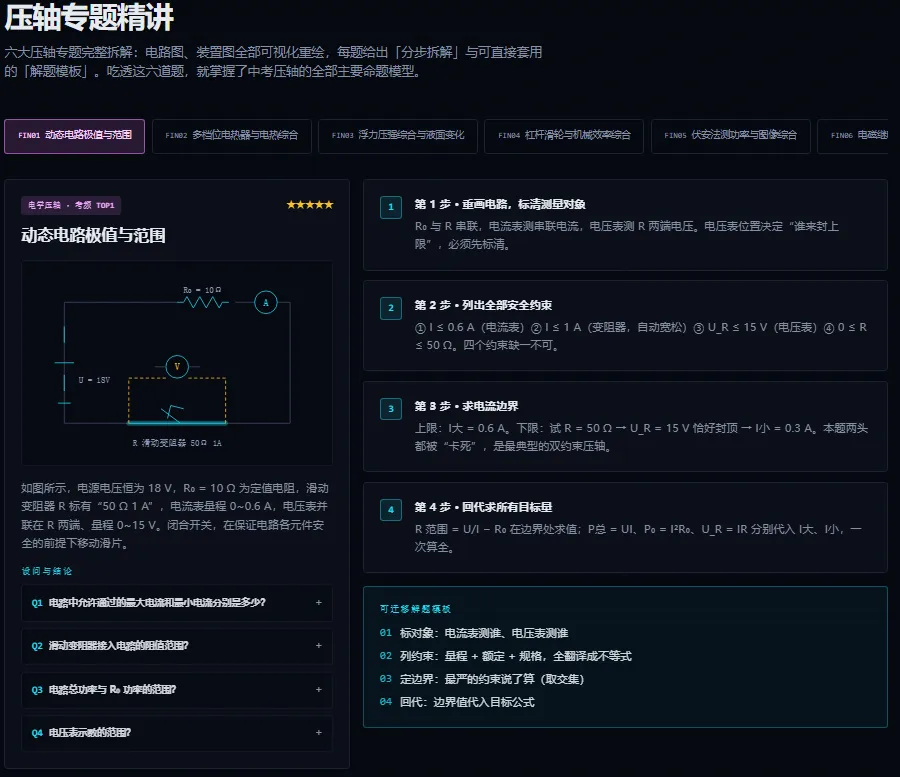Click the circuit diagram area
900x777 pixels.
coord(177,363)
